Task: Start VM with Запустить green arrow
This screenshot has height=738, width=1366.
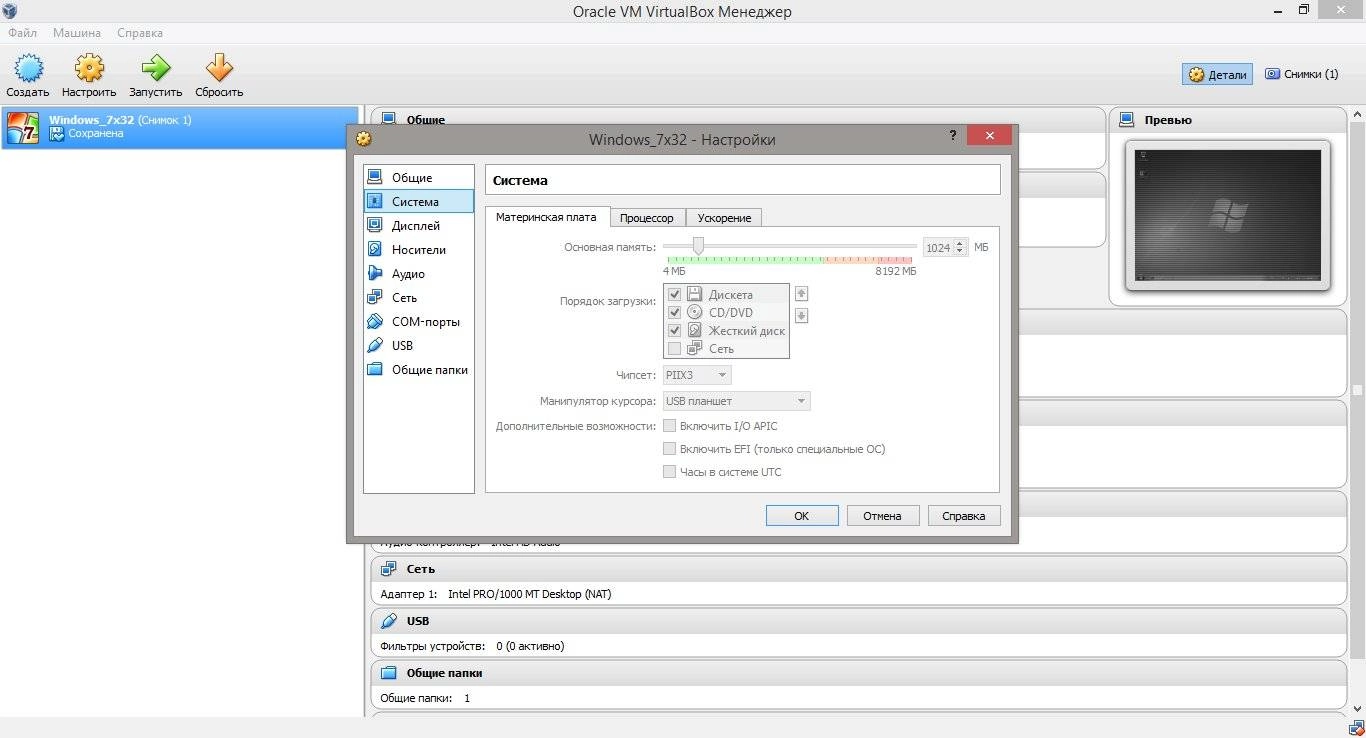Action: 155,68
